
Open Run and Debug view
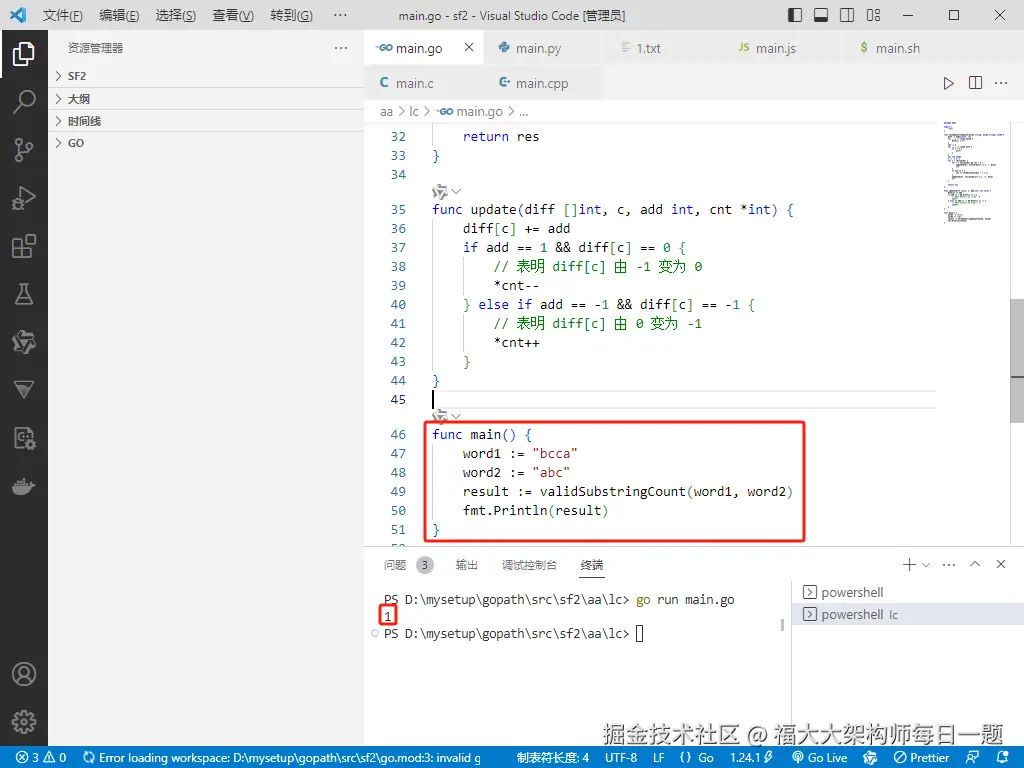[x=24, y=198]
